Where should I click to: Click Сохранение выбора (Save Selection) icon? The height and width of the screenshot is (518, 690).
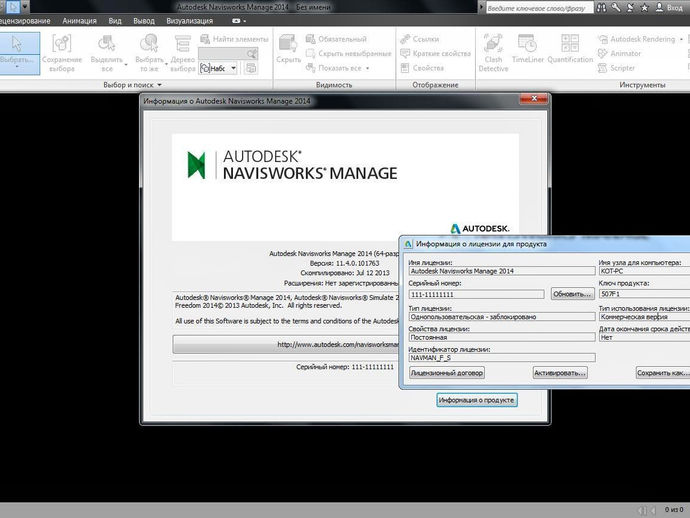[x=62, y=53]
